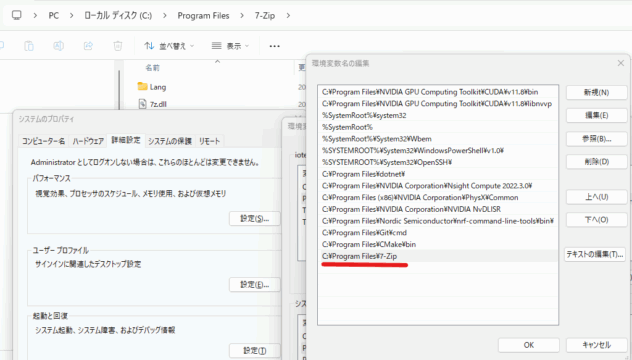Expand the chevron after PC in the address bar
This screenshot has width=632, height=360.
[x=71, y=15]
